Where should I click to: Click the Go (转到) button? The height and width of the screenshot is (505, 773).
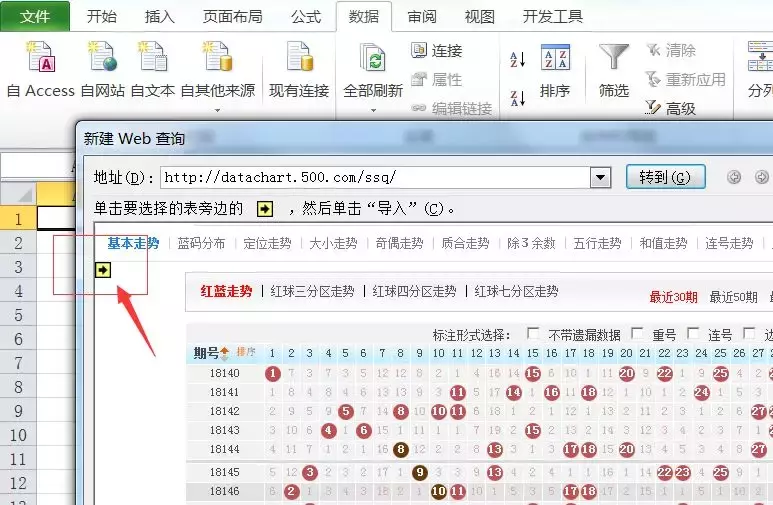click(x=666, y=177)
